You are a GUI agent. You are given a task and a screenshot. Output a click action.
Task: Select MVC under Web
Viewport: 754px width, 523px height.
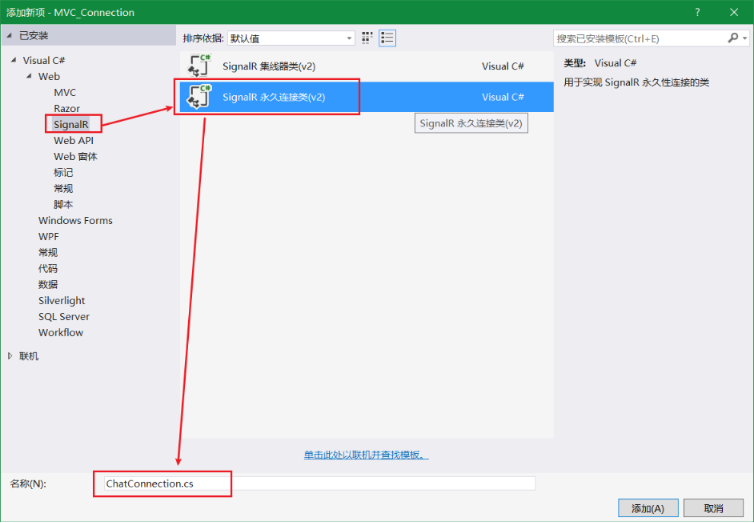[65, 93]
